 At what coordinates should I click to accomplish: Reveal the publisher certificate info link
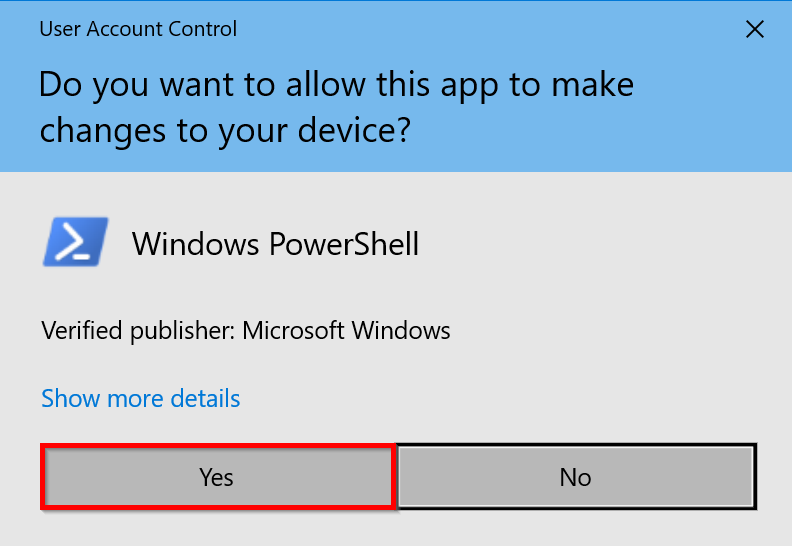[x=141, y=399]
